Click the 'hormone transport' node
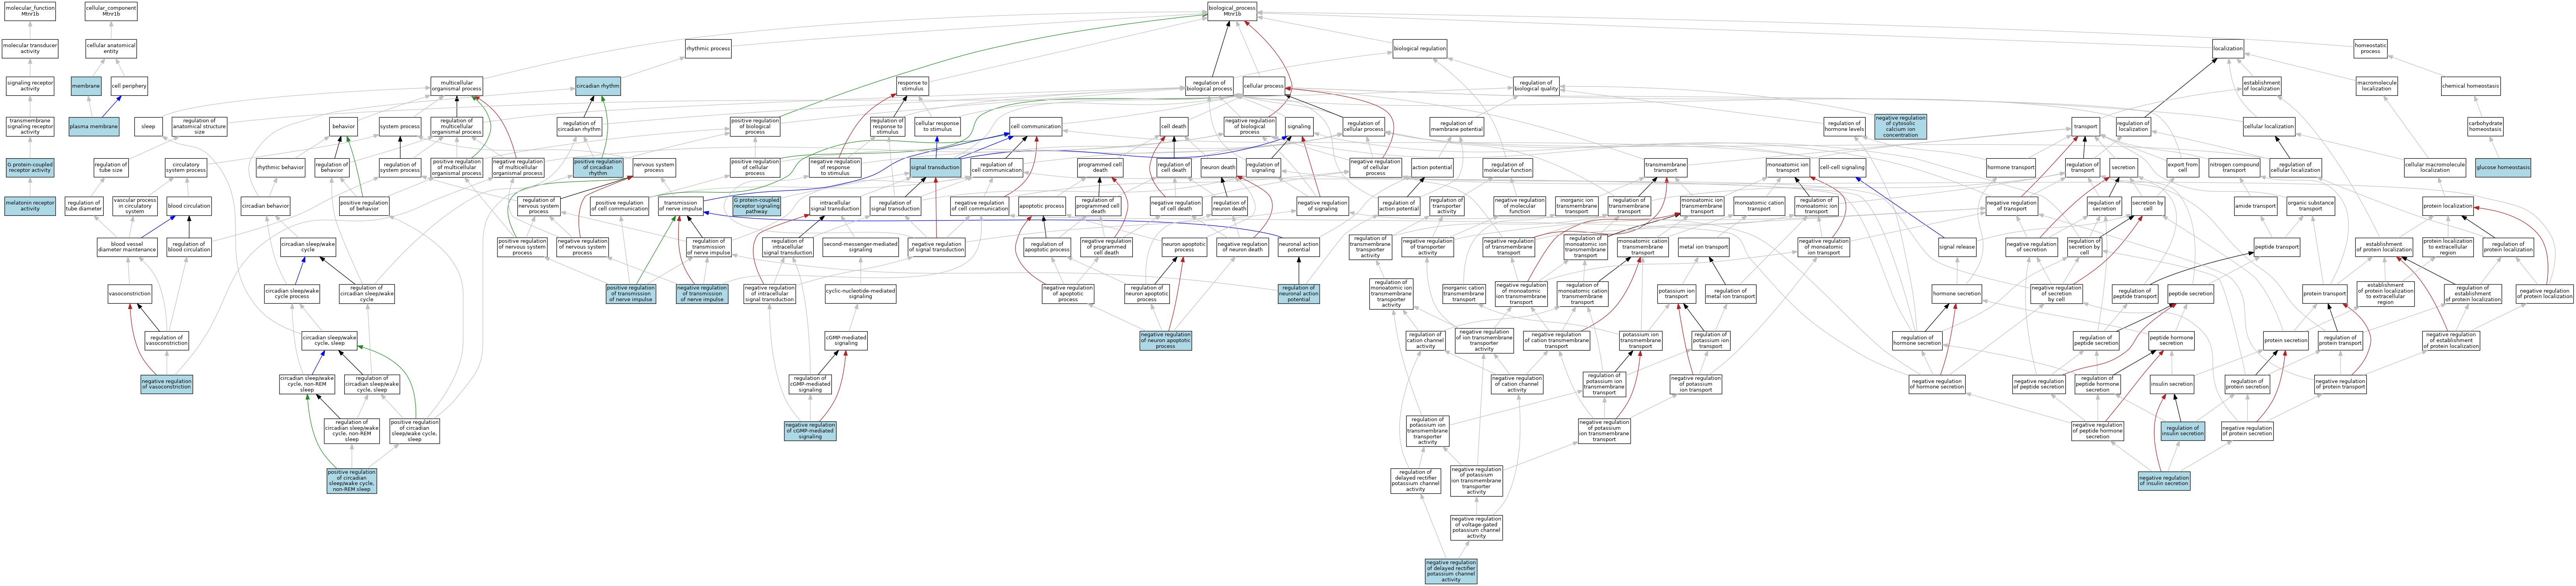Viewport: 2576px width, 586px height. pos(2010,167)
